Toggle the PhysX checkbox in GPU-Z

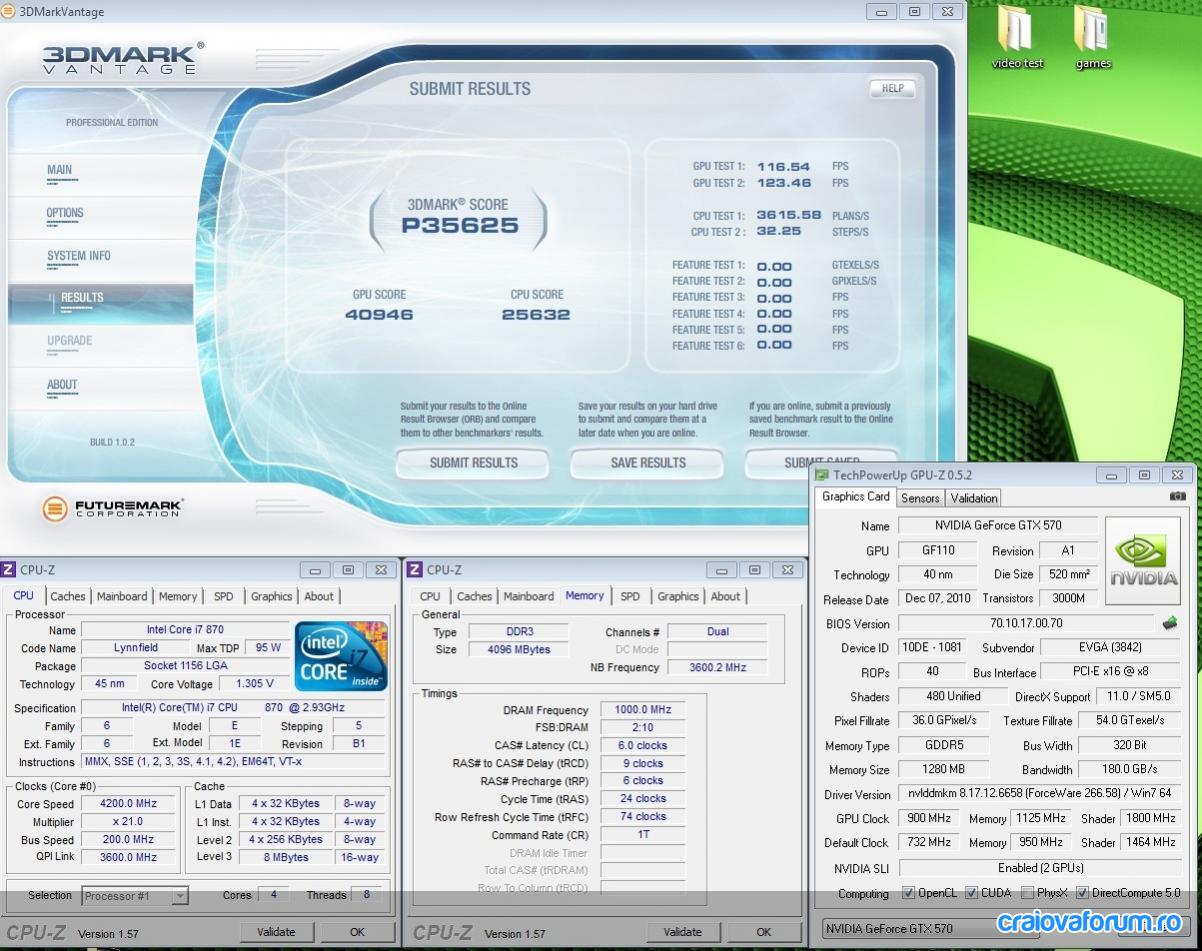1027,893
